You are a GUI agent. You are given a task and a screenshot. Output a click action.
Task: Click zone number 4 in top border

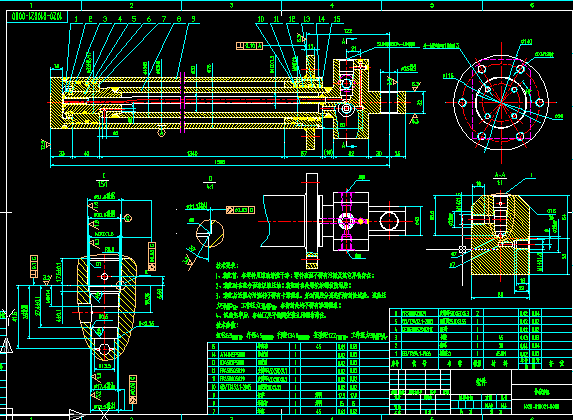[332, 5]
